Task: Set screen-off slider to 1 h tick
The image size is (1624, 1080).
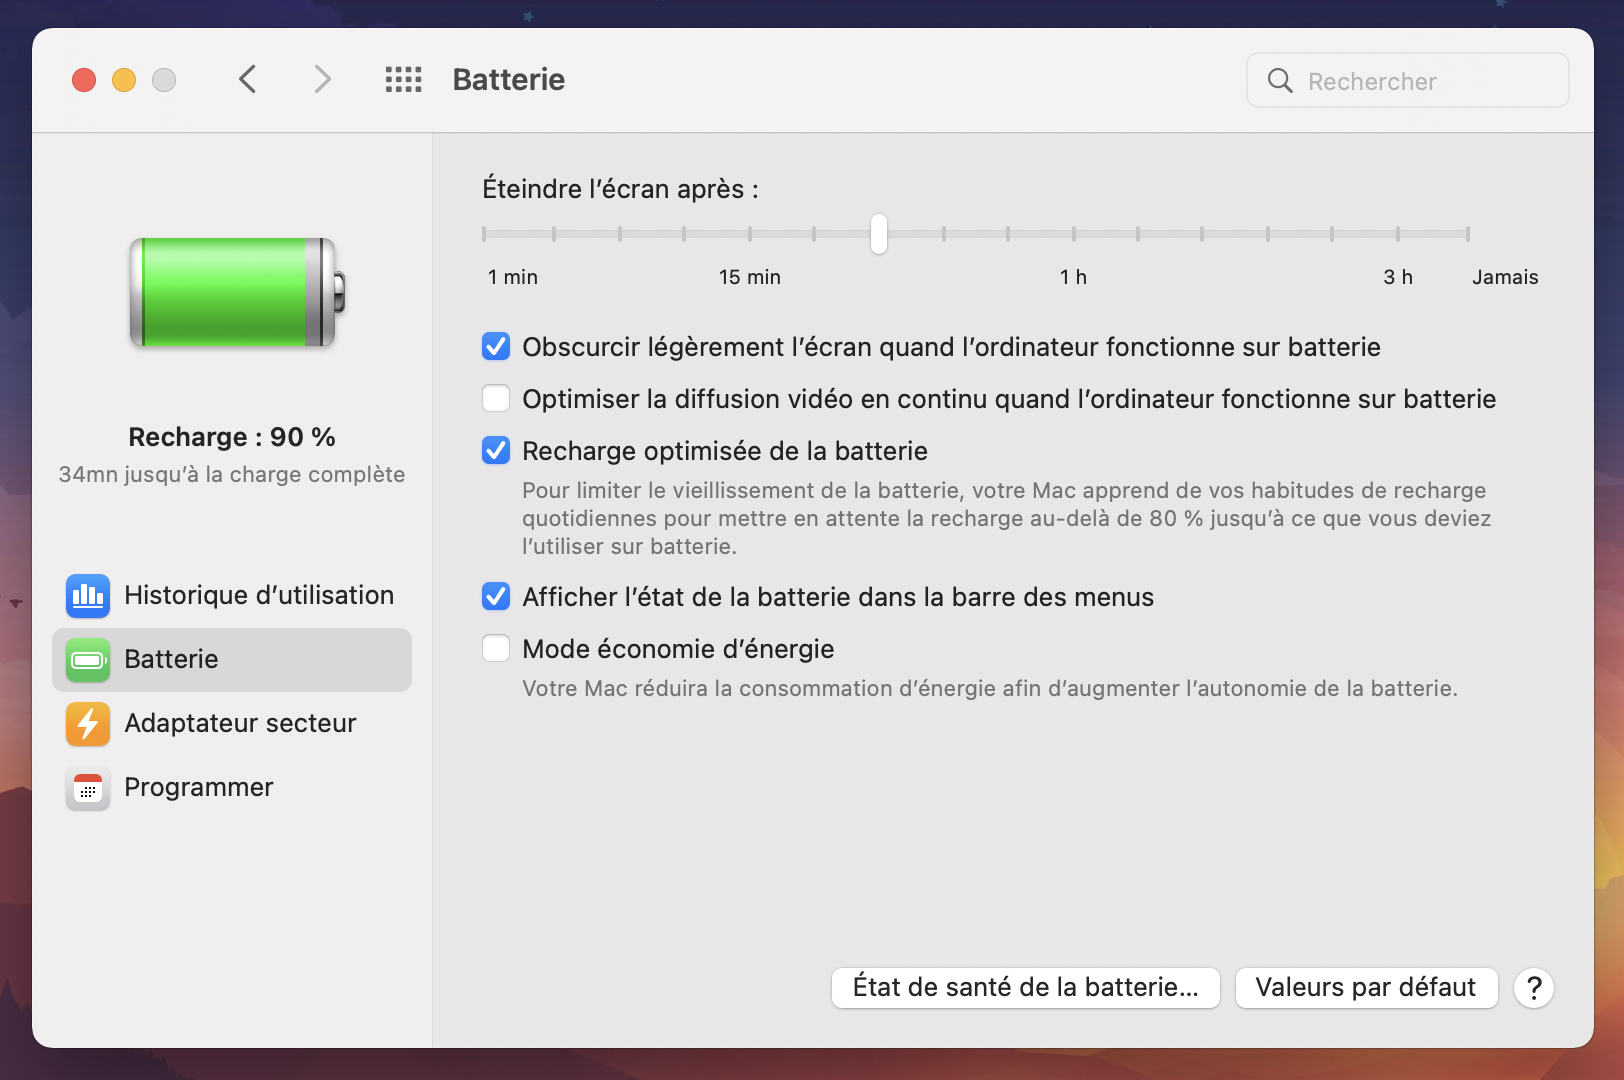Action: tap(1074, 234)
